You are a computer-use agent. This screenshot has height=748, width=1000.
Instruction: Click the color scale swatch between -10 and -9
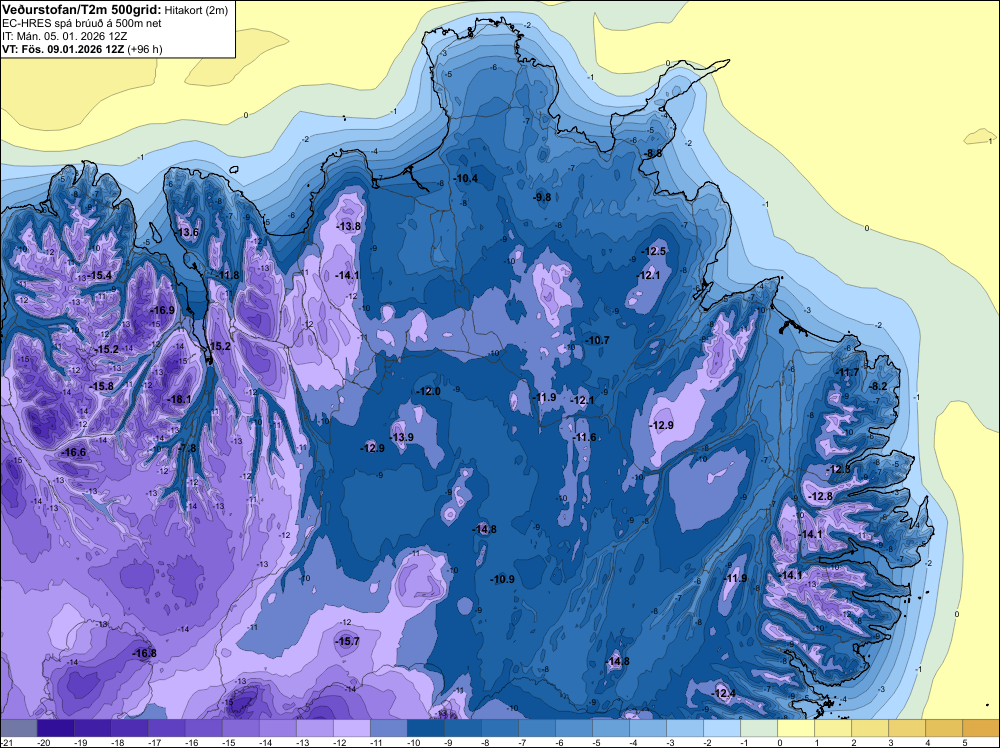[x=426, y=728]
